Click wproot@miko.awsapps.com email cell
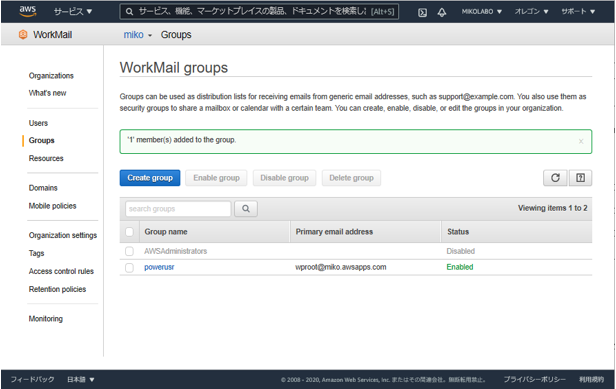The image size is (616, 389). coord(341,267)
